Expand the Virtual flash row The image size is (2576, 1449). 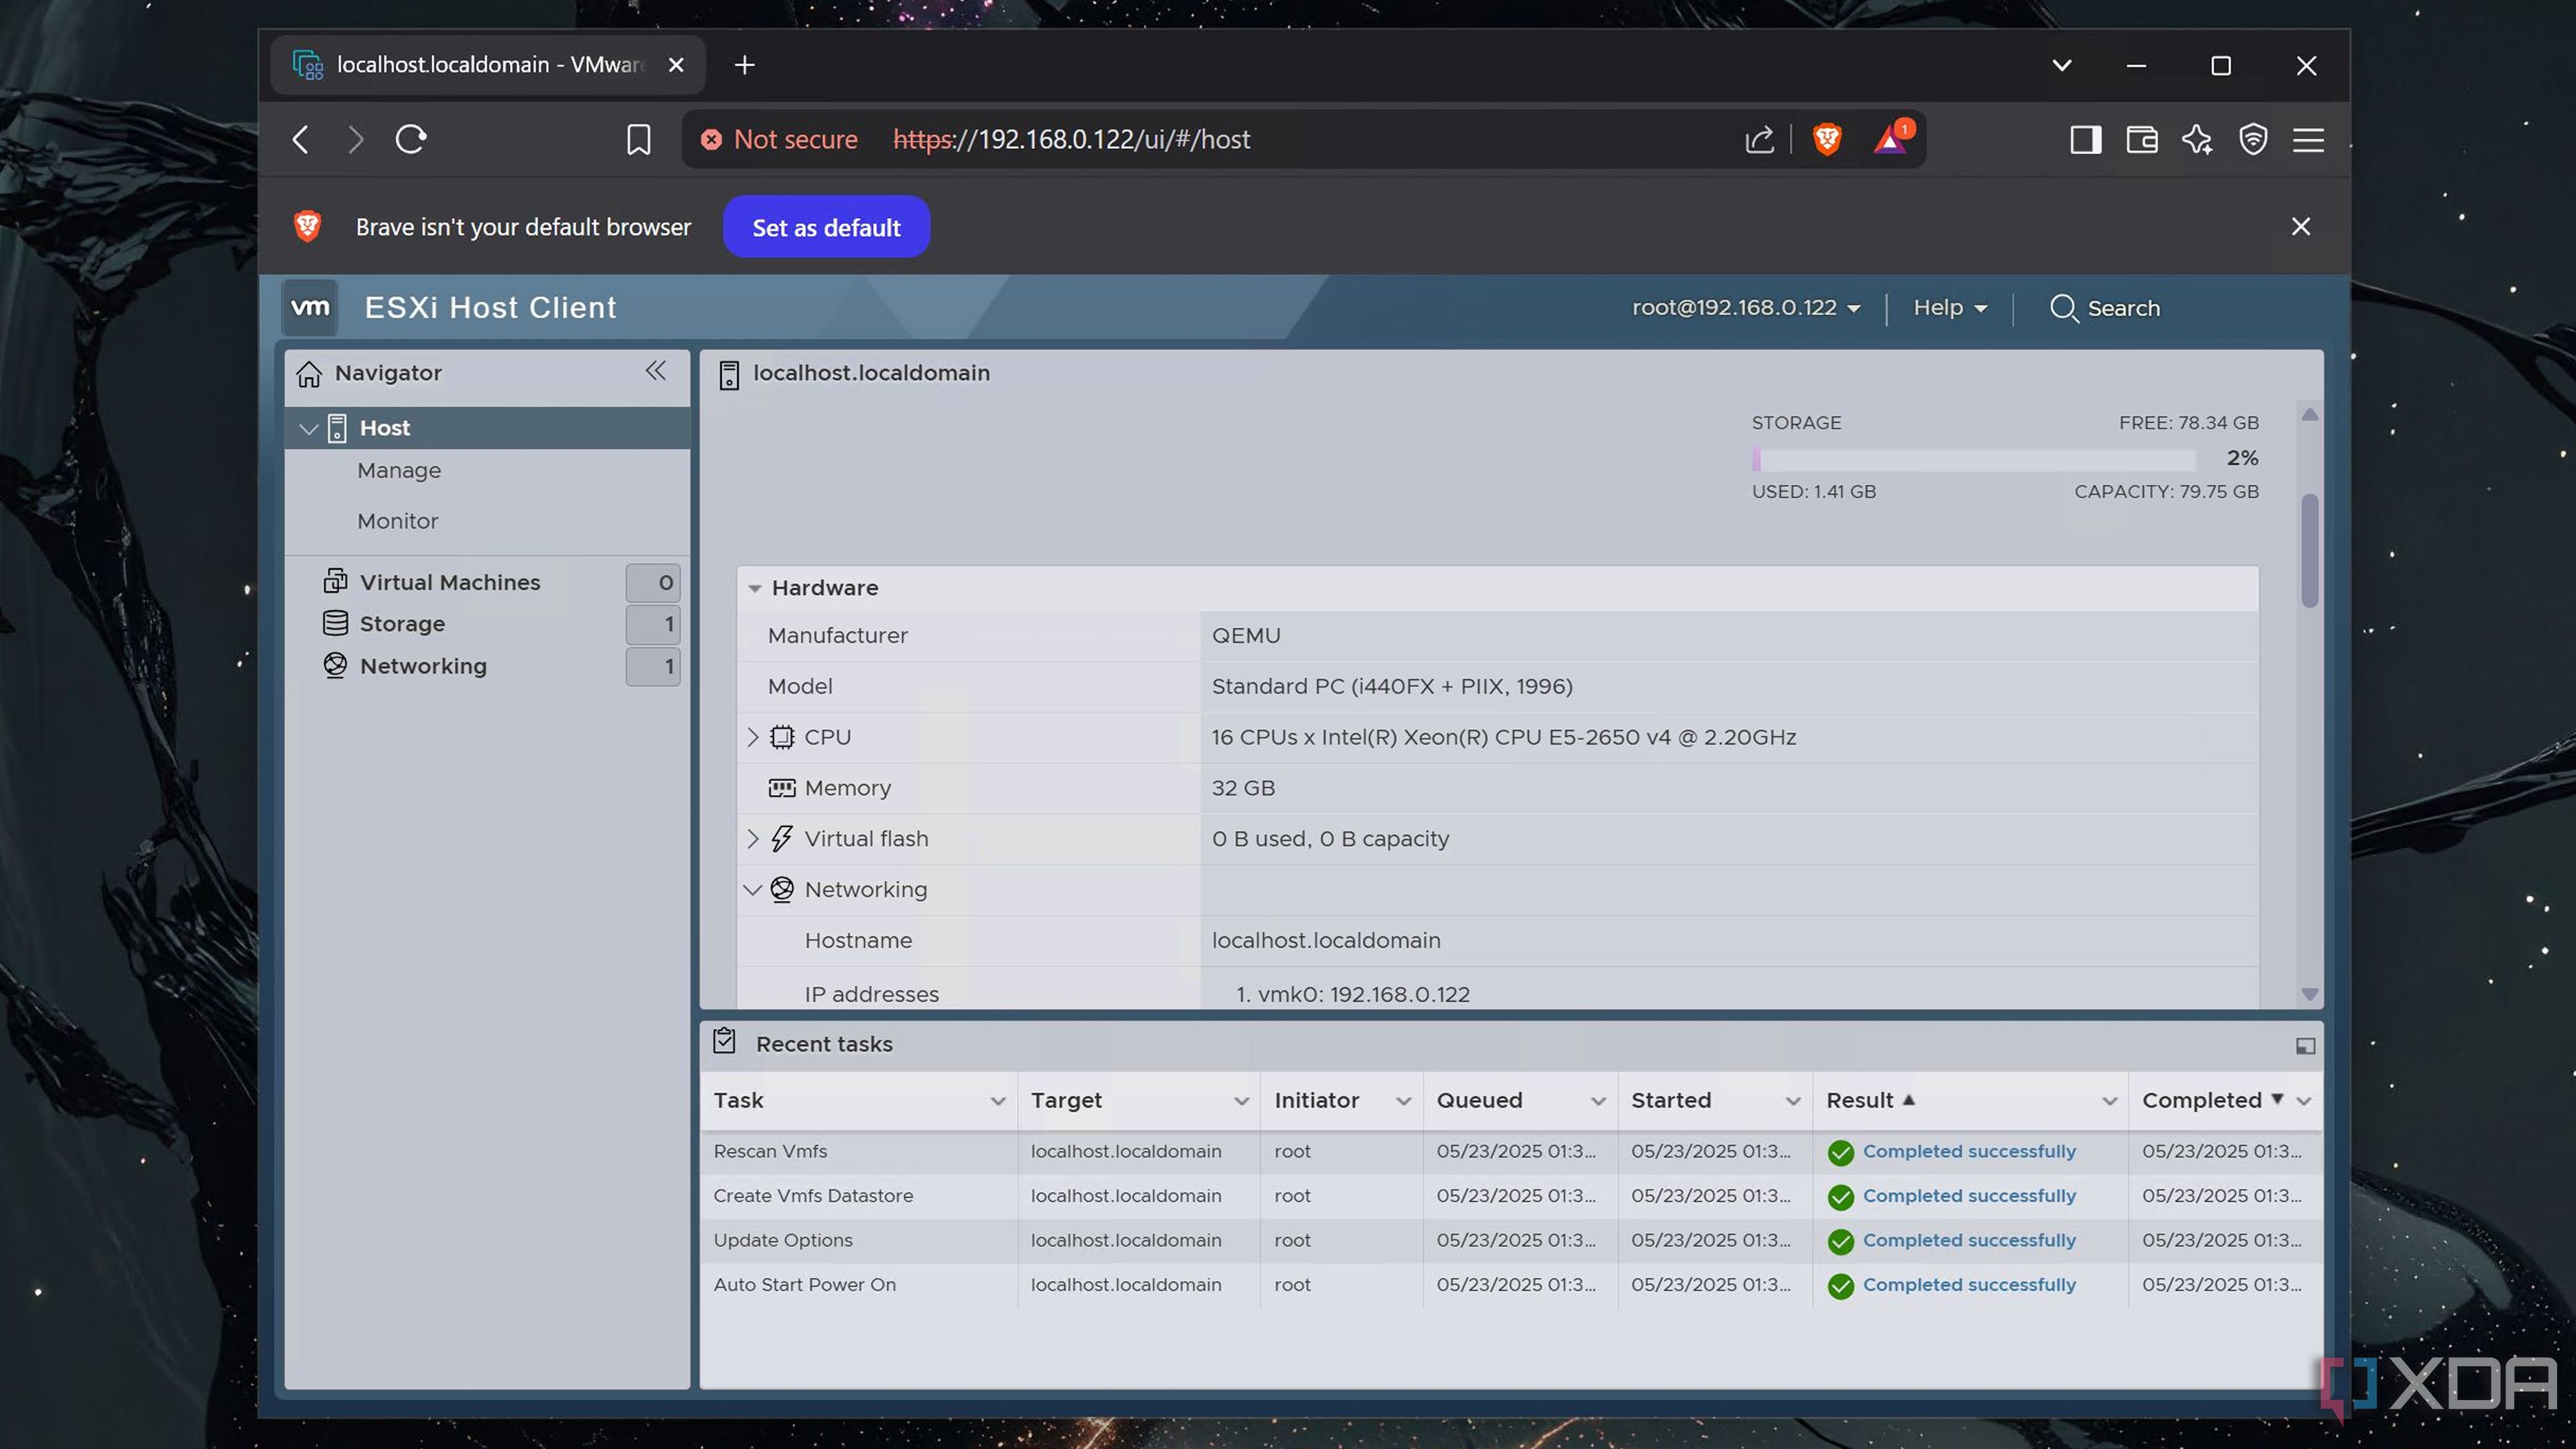click(x=753, y=839)
